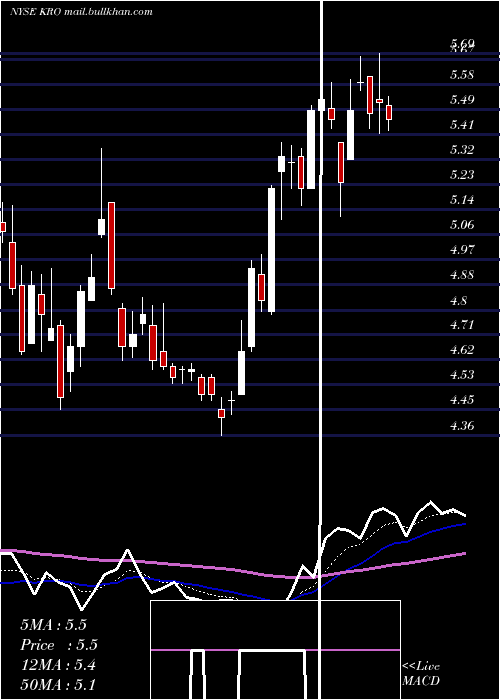Viewport: 500px width, 700px height.
Task: Click the 4.62 price axis label
Action: tap(462, 350)
